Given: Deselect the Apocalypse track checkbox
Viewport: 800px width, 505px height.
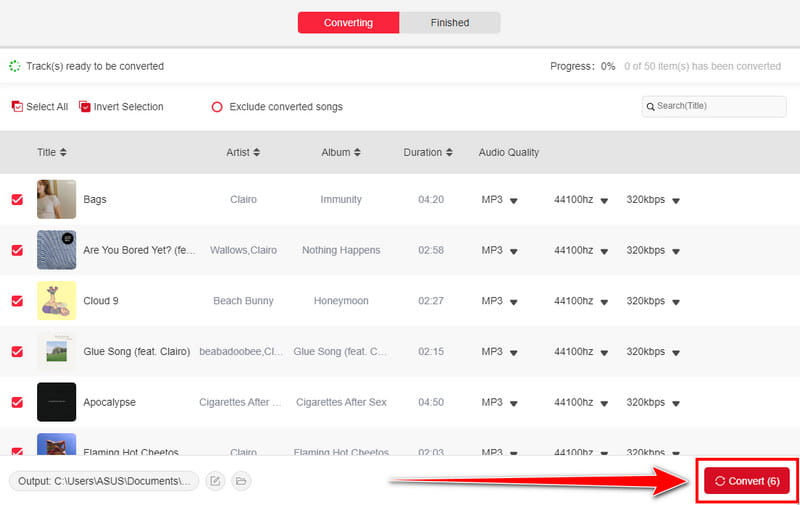Looking at the screenshot, I should pos(17,402).
